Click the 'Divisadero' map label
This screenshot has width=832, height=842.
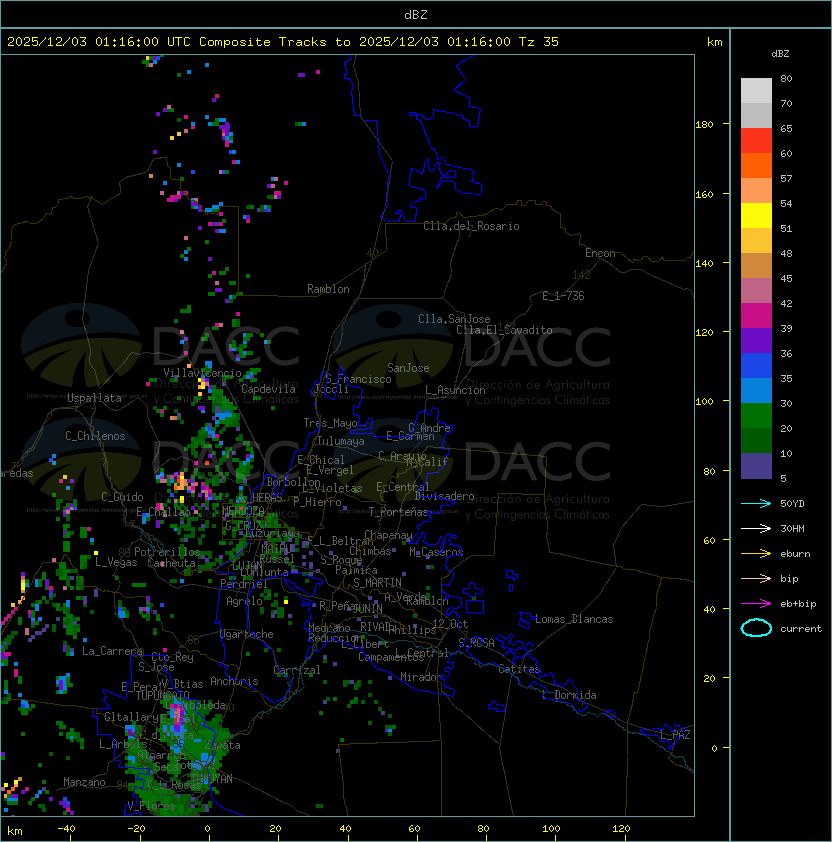click(x=445, y=496)
